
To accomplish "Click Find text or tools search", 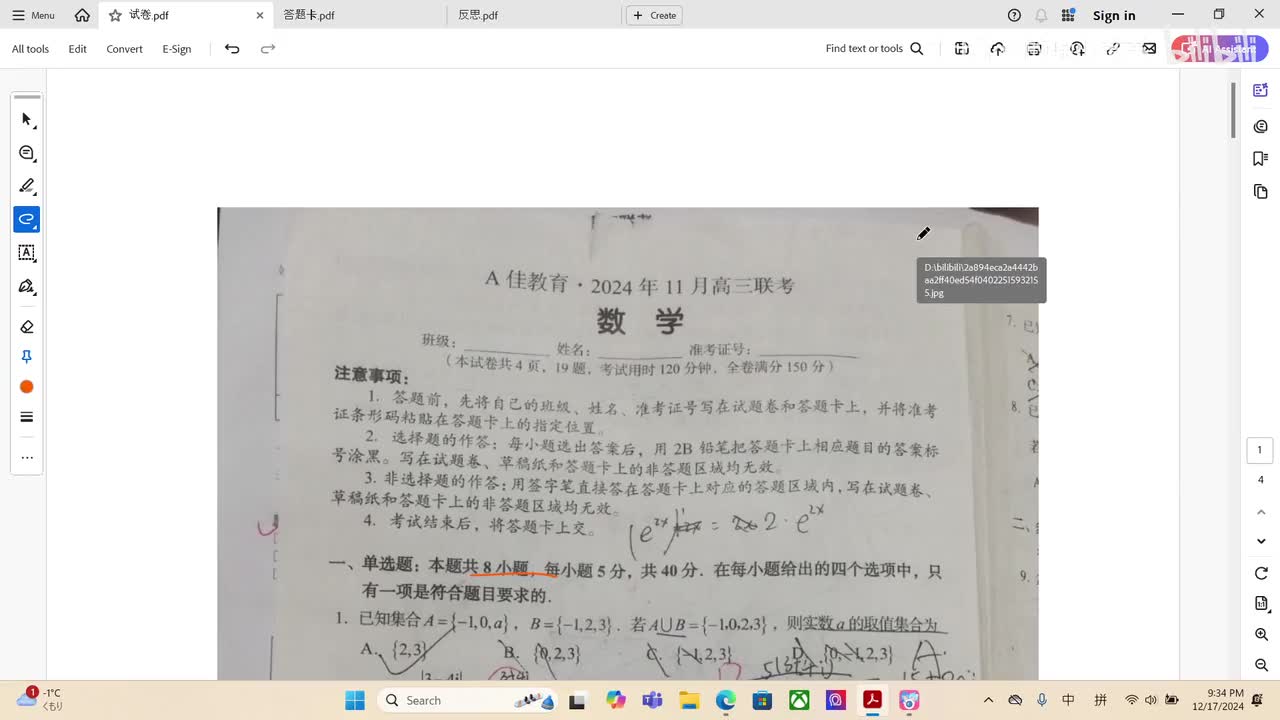I will coord(875,49).
